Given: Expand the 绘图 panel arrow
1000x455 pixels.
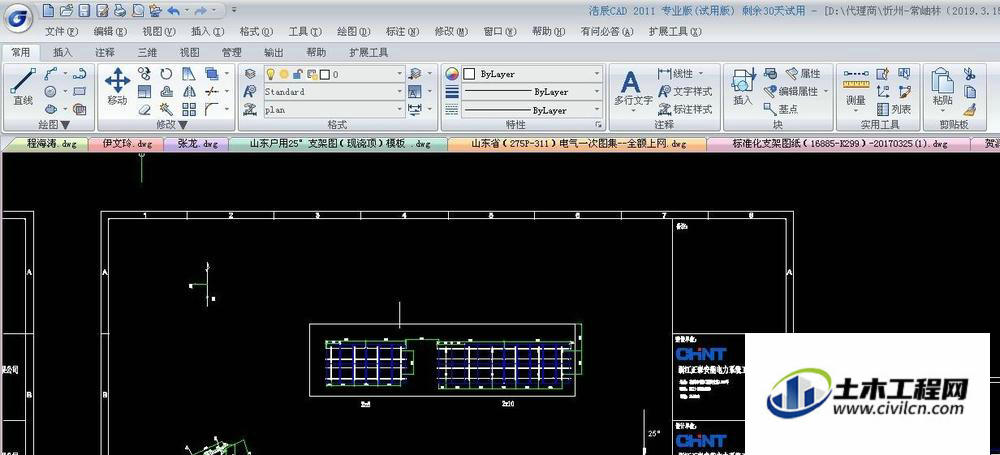Looking at the screenshot, I should pos(65,125).
